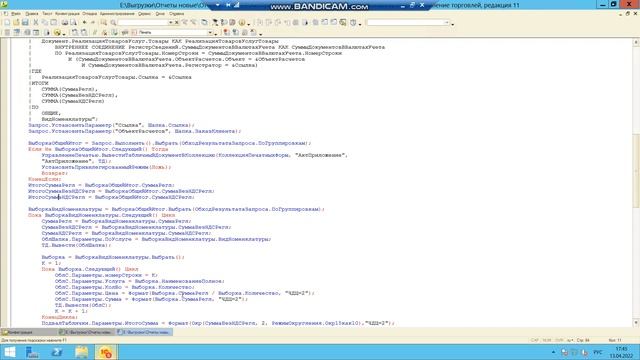Image resolution: width=640 pixels, height=360 pixels.
Task: Expand the search field history dropdown
Action: pos(171,22)
